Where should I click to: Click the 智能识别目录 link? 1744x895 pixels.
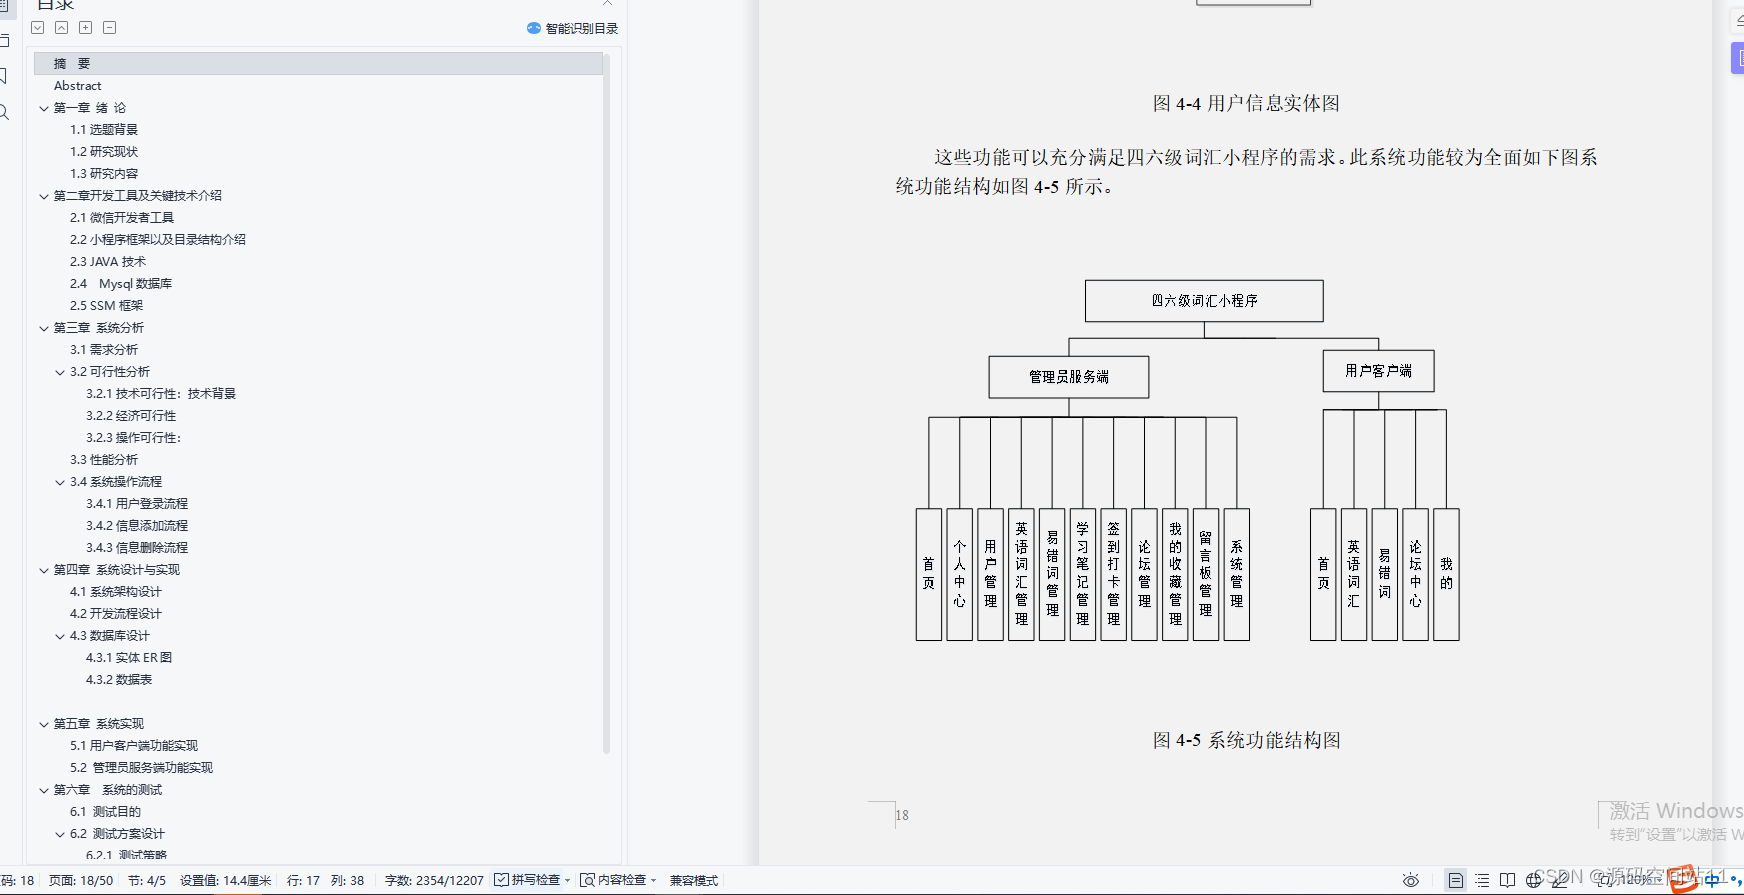tap(582, 28)
